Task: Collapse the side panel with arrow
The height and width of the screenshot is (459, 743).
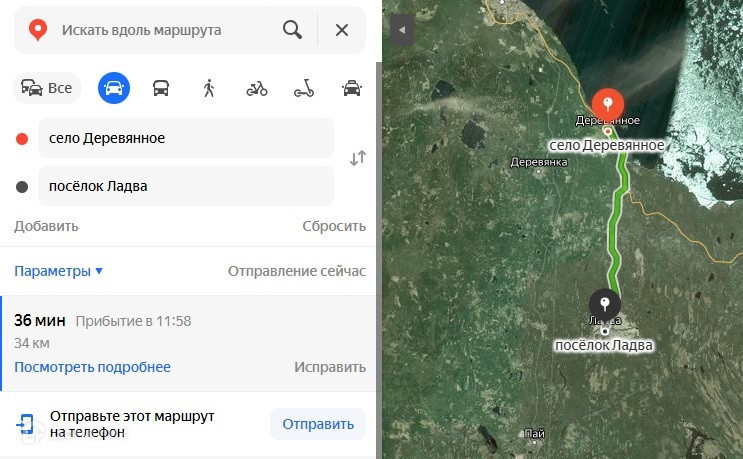Action: pyautogui.click(x=402, y=30)
